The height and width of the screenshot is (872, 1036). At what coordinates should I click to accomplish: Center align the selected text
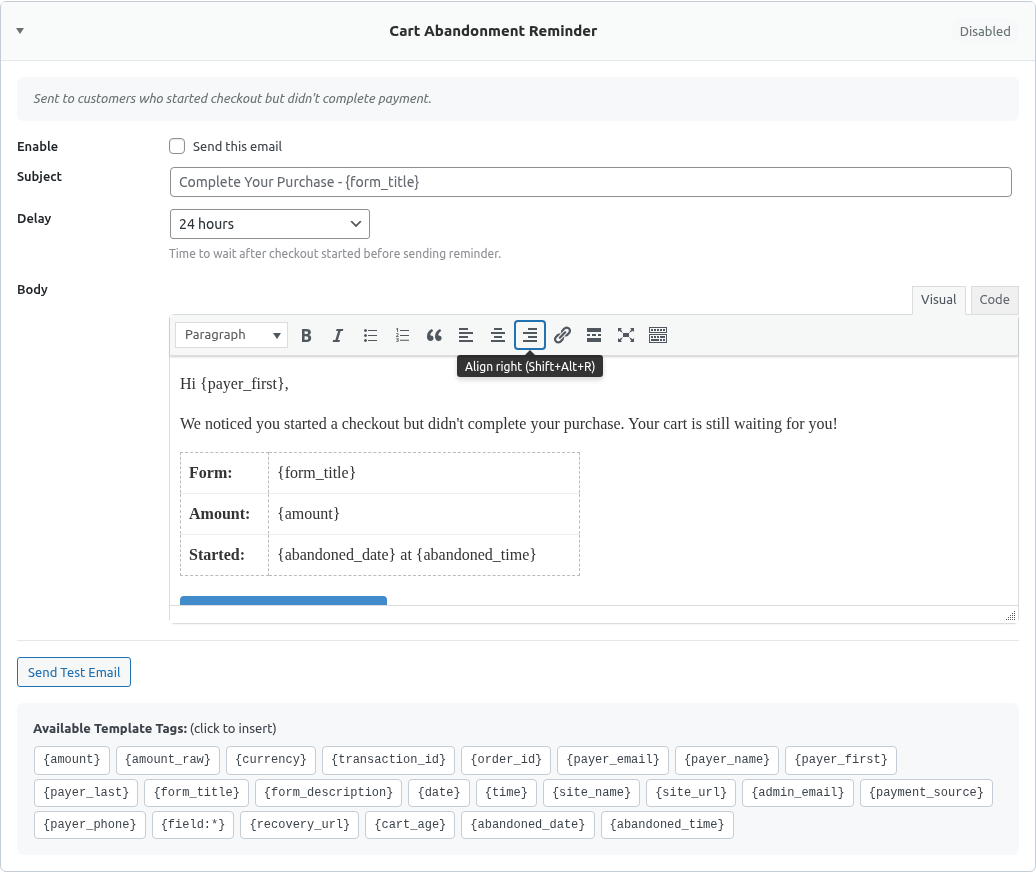pyautogui.click(x=497, y=335)
